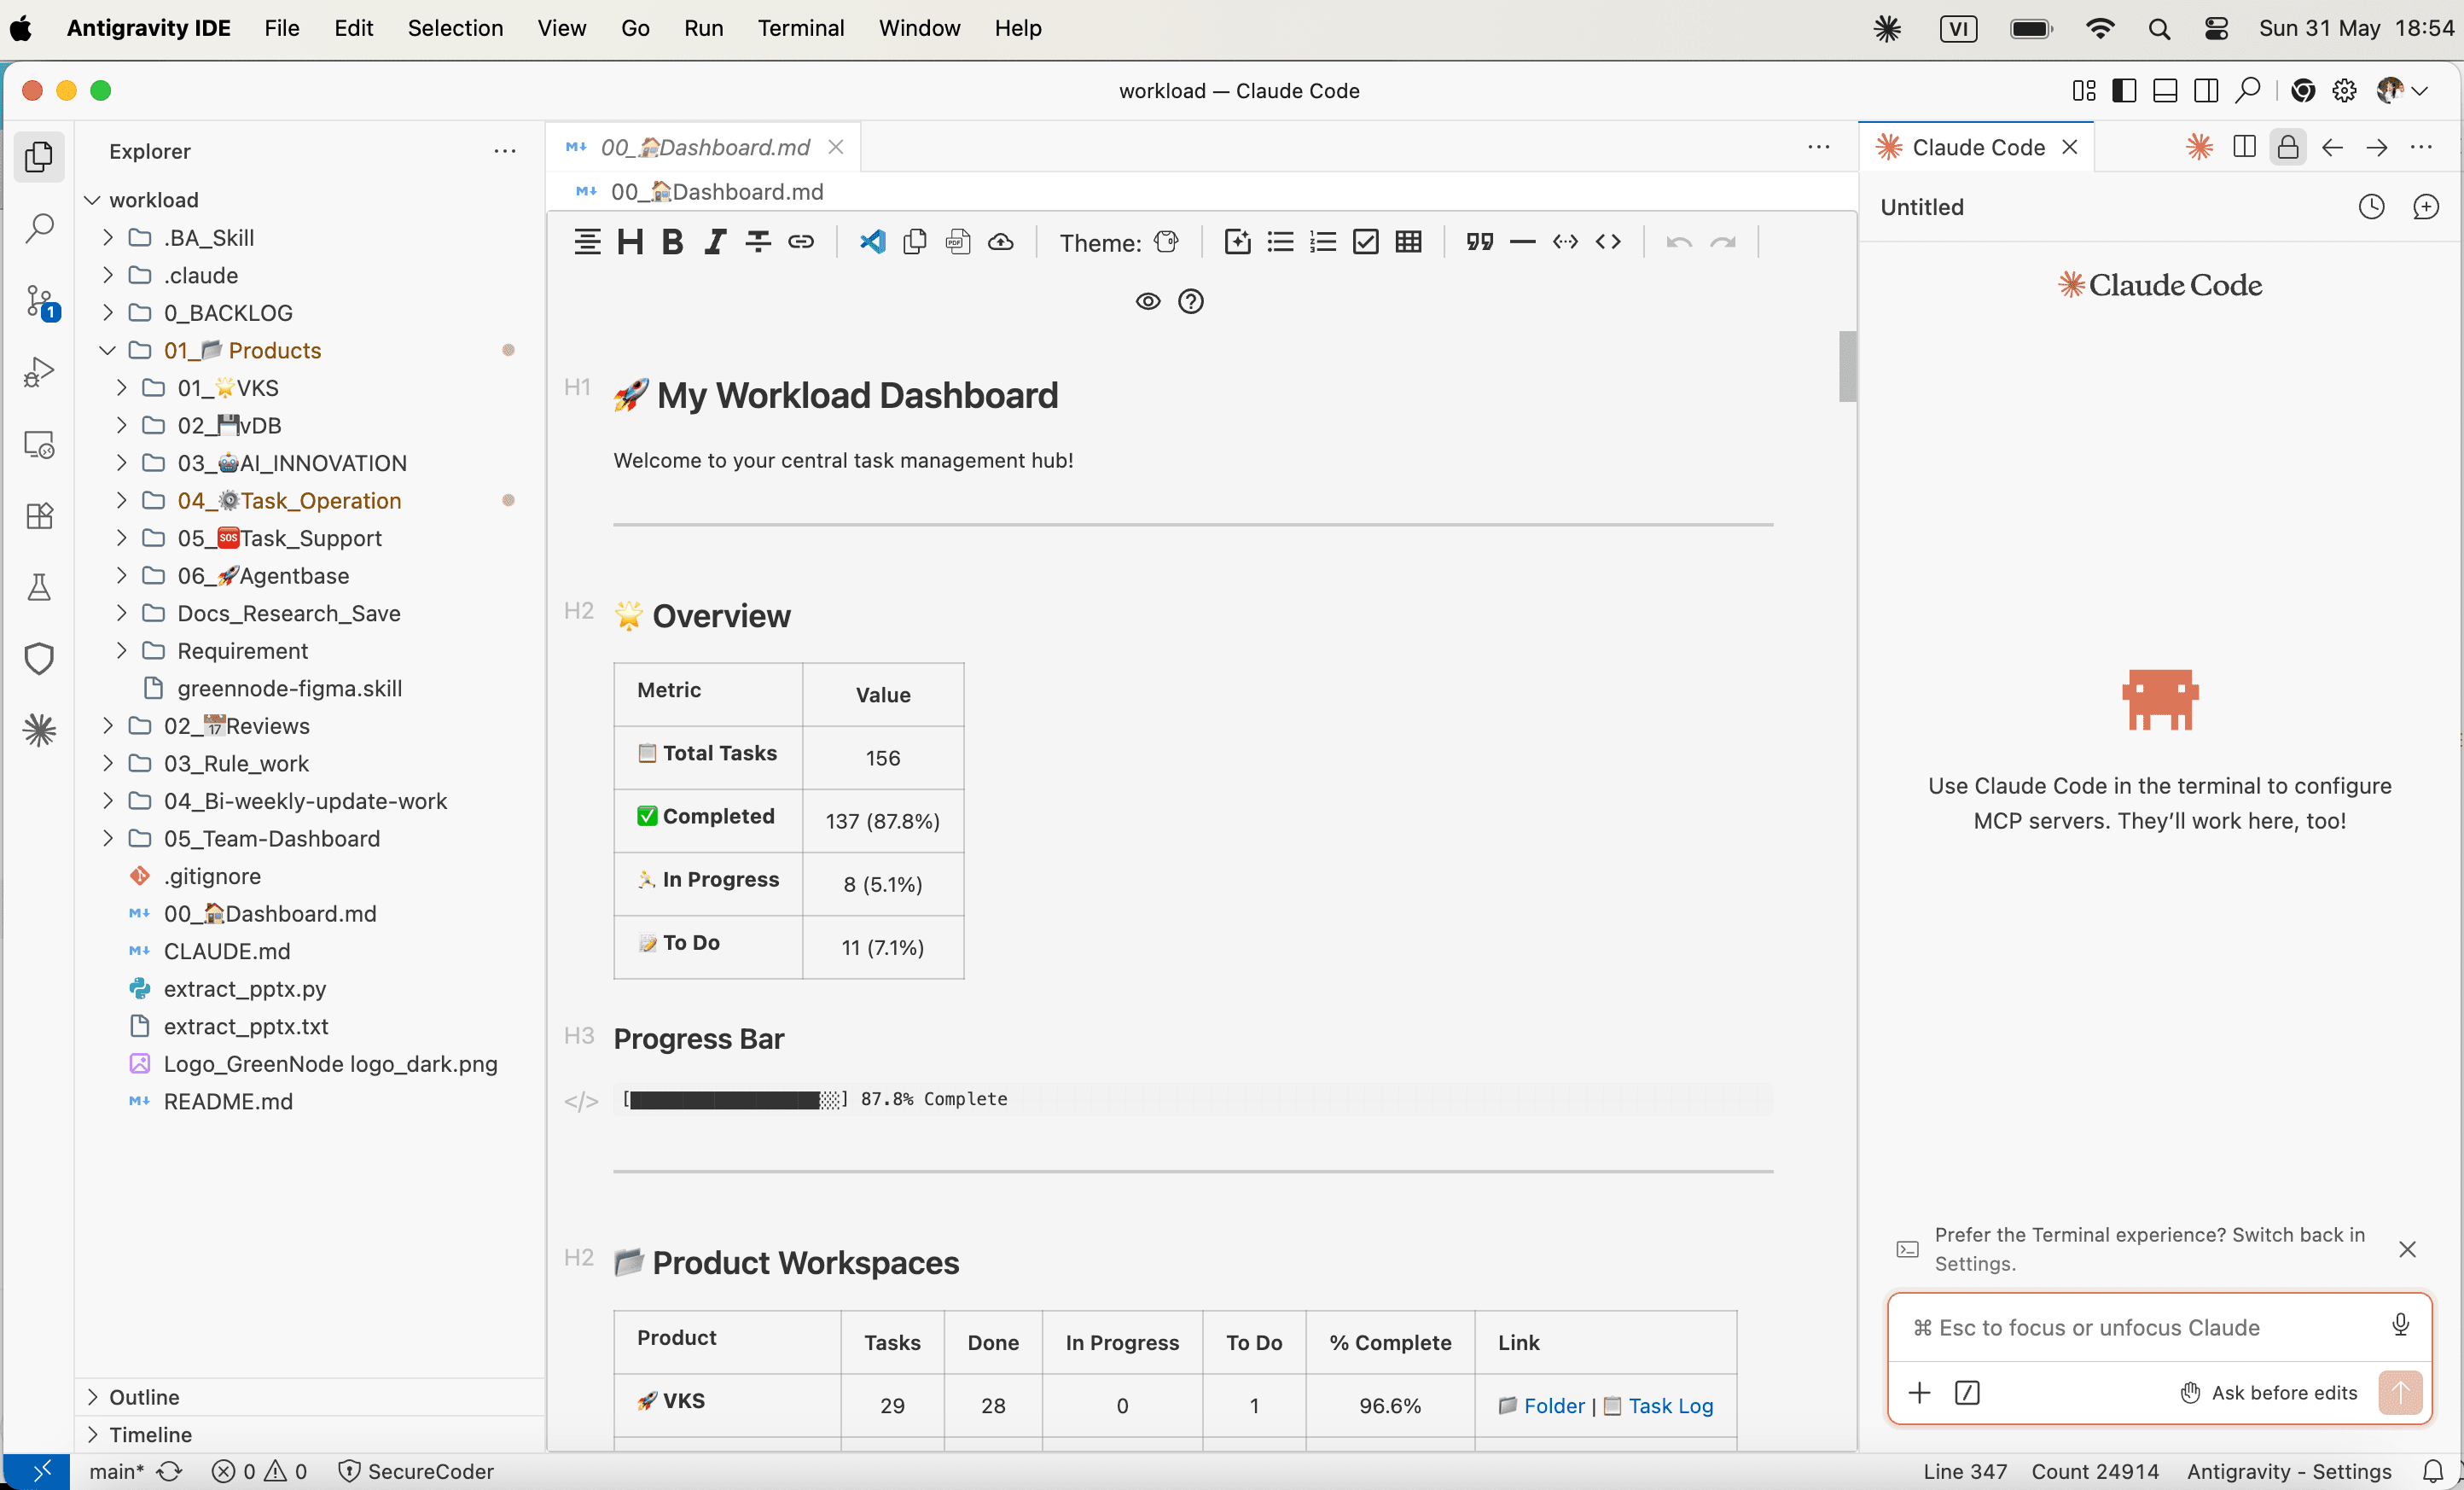Insert a task checkbox item from toolbar
Viewport: 2464px width, 1490px height.
(1365, 242)
